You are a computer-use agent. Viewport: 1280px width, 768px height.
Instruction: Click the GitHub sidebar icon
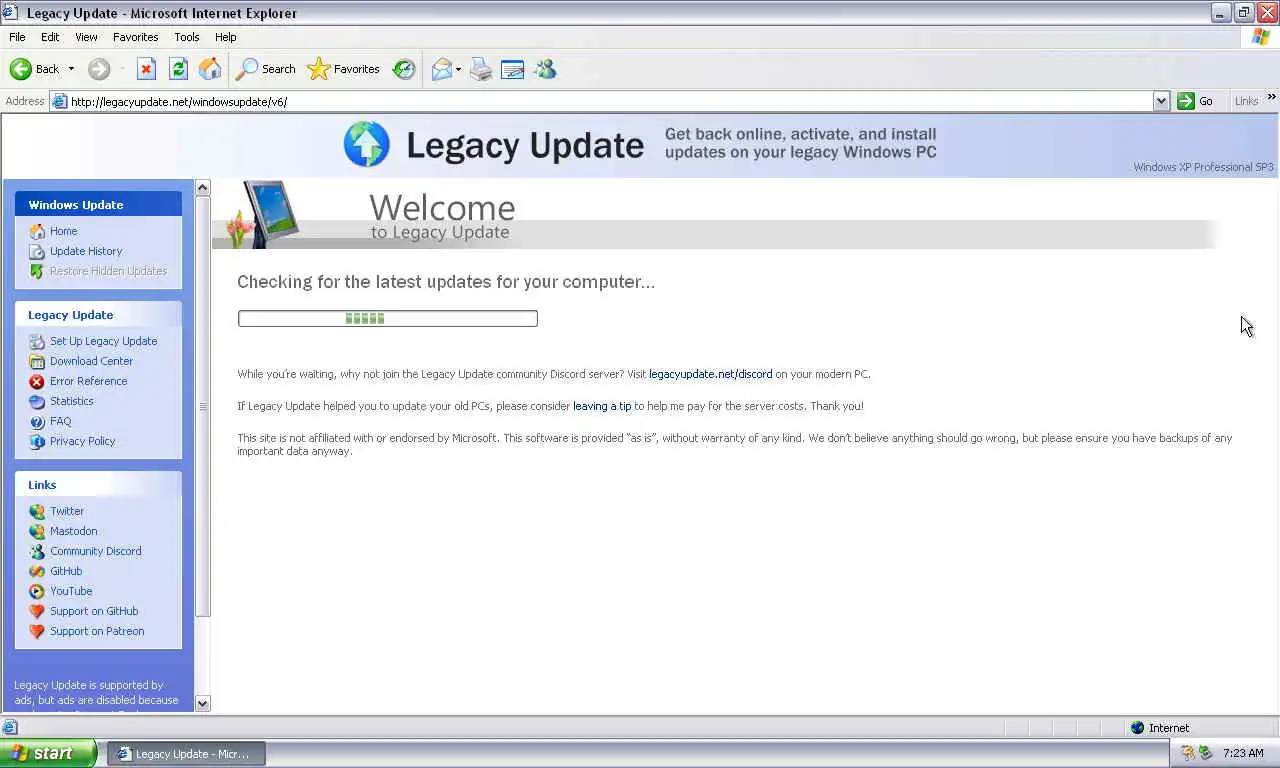(x=37, y=571)
